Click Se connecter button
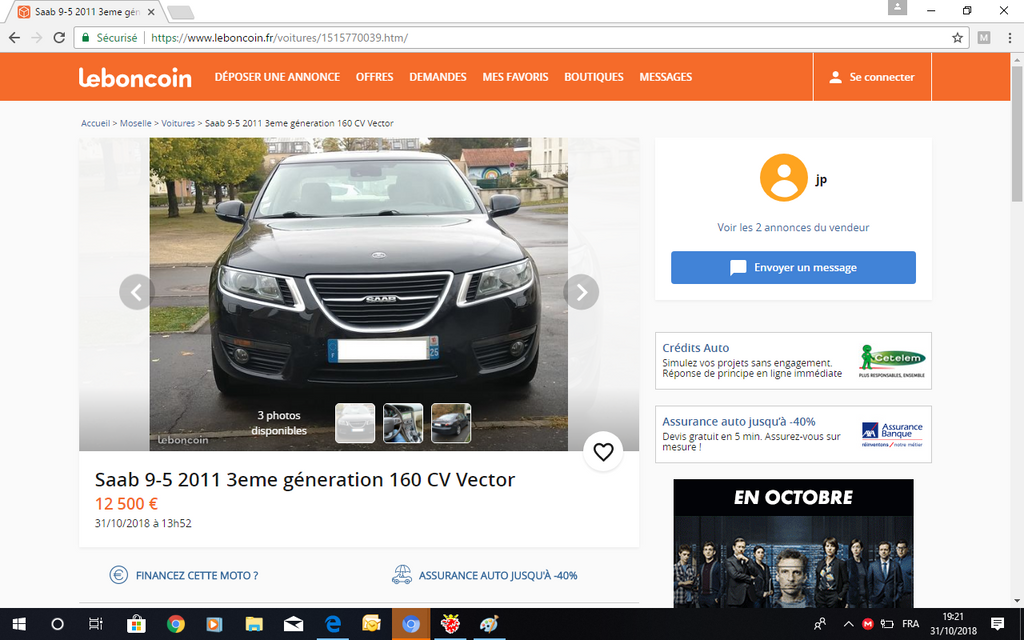The image size is (1024, 640). [872, 77]
